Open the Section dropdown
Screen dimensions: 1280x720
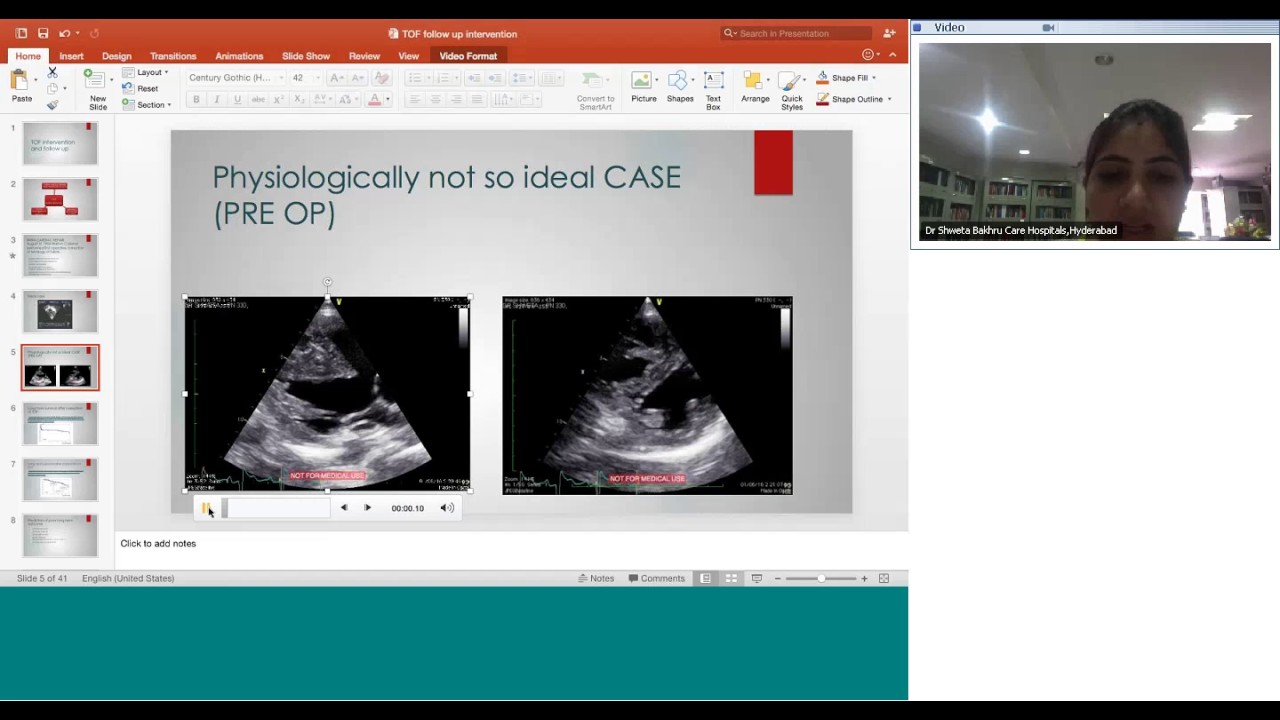[x=147, y=104]
